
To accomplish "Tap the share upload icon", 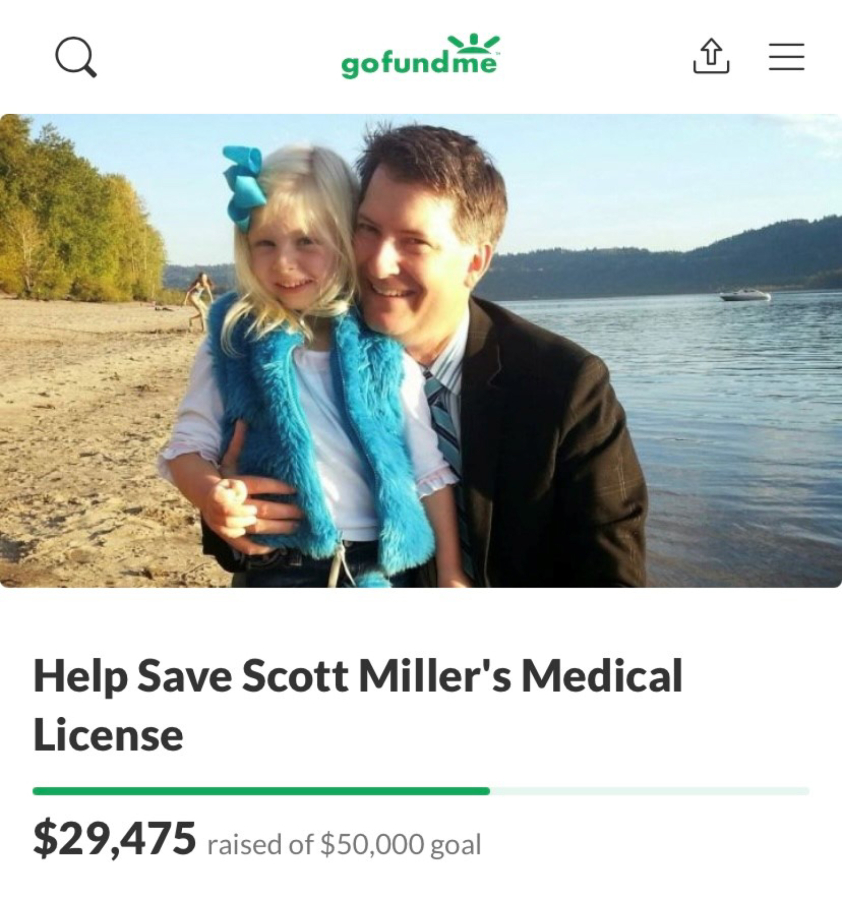I will coord(711,56).
